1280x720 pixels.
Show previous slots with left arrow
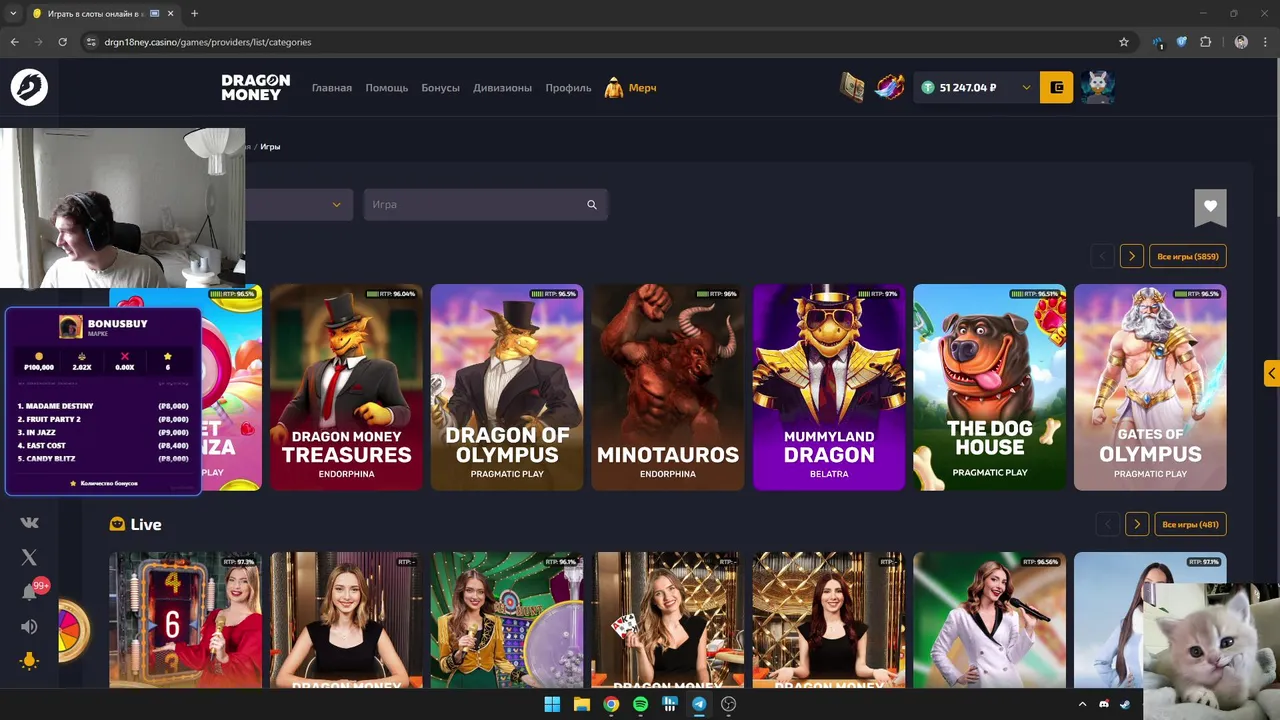(1102, 256)
